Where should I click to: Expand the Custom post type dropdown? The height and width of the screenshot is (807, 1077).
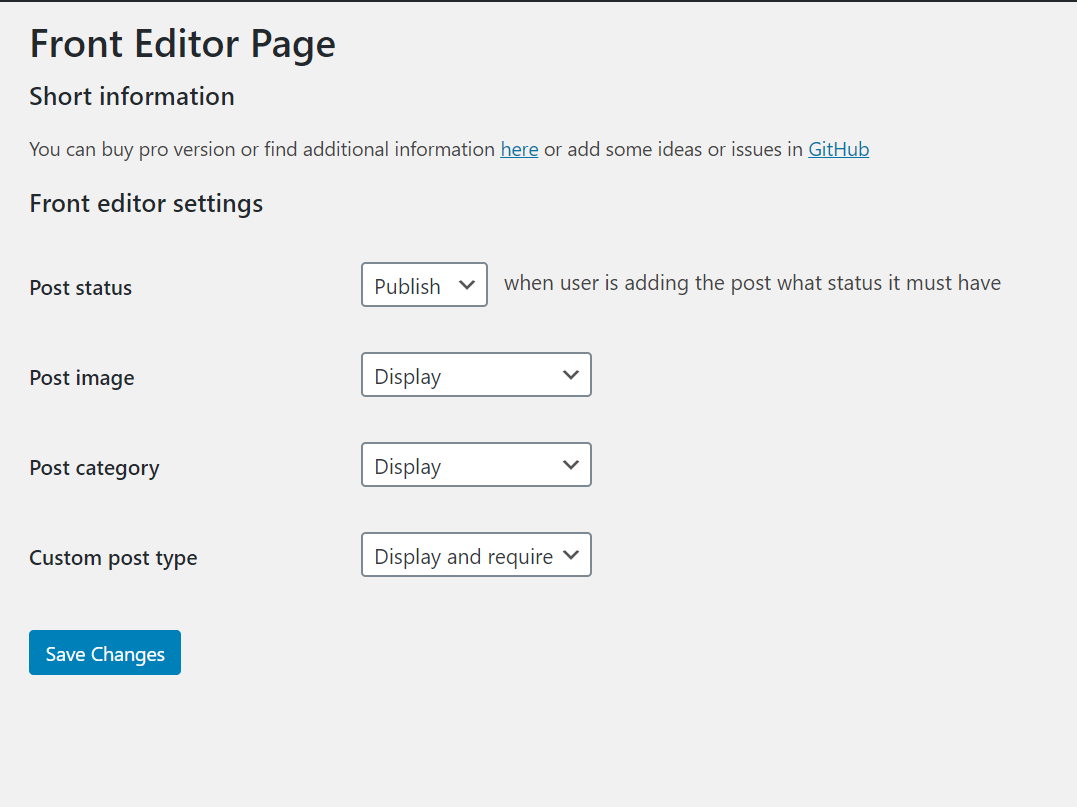476,554
